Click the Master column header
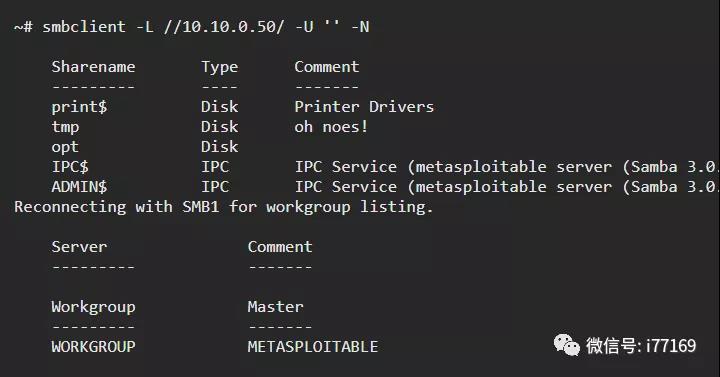Viewport: 720px width, 377px height. 276,307
